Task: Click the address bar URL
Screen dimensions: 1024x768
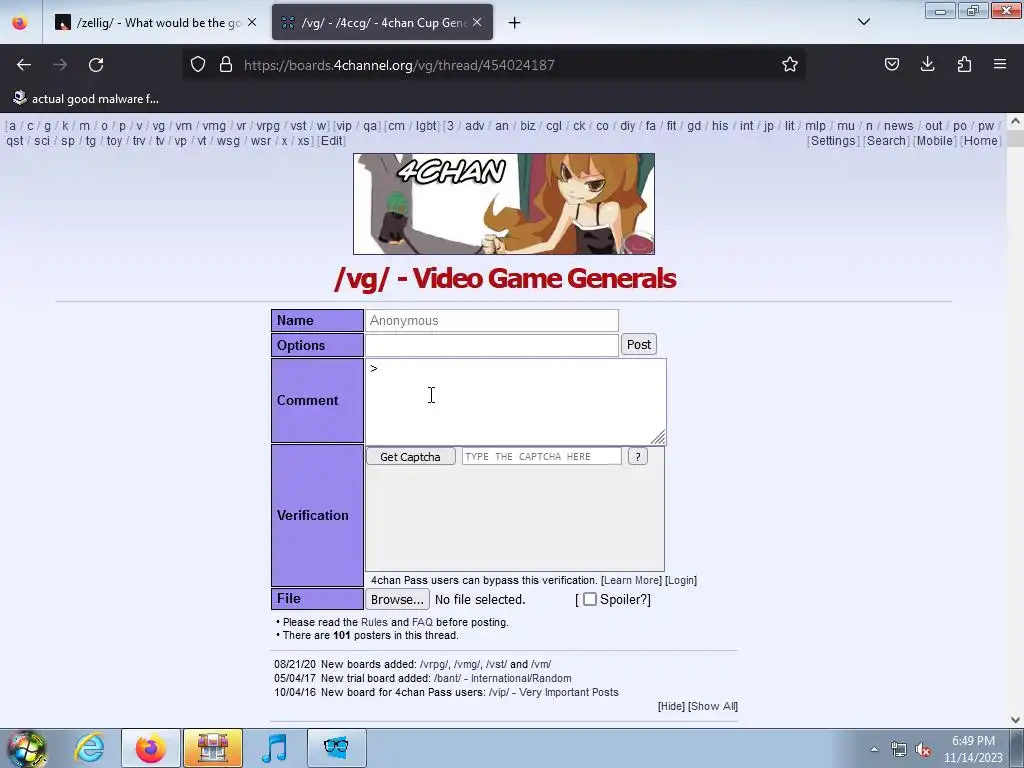Action: pyautogui.click(x=399, y=65)
